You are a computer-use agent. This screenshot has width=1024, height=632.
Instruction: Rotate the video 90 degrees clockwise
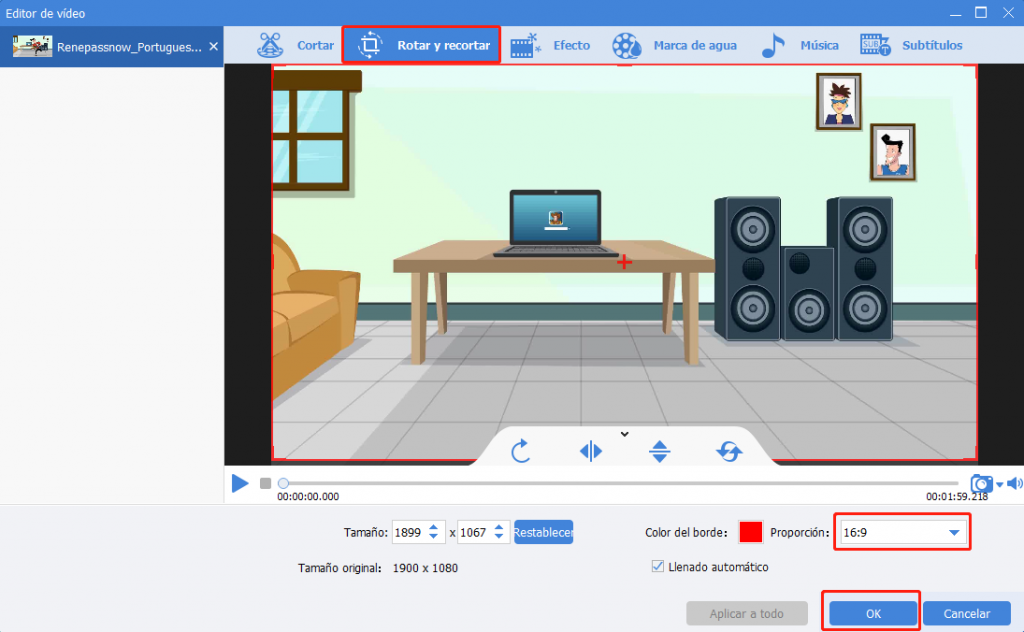520,451
